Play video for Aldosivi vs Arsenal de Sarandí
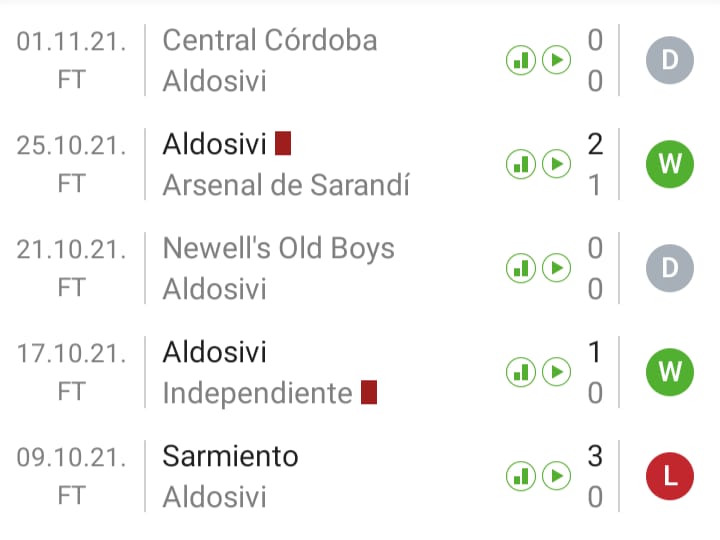The image size is (720, 540). click(x=556, y=164)
